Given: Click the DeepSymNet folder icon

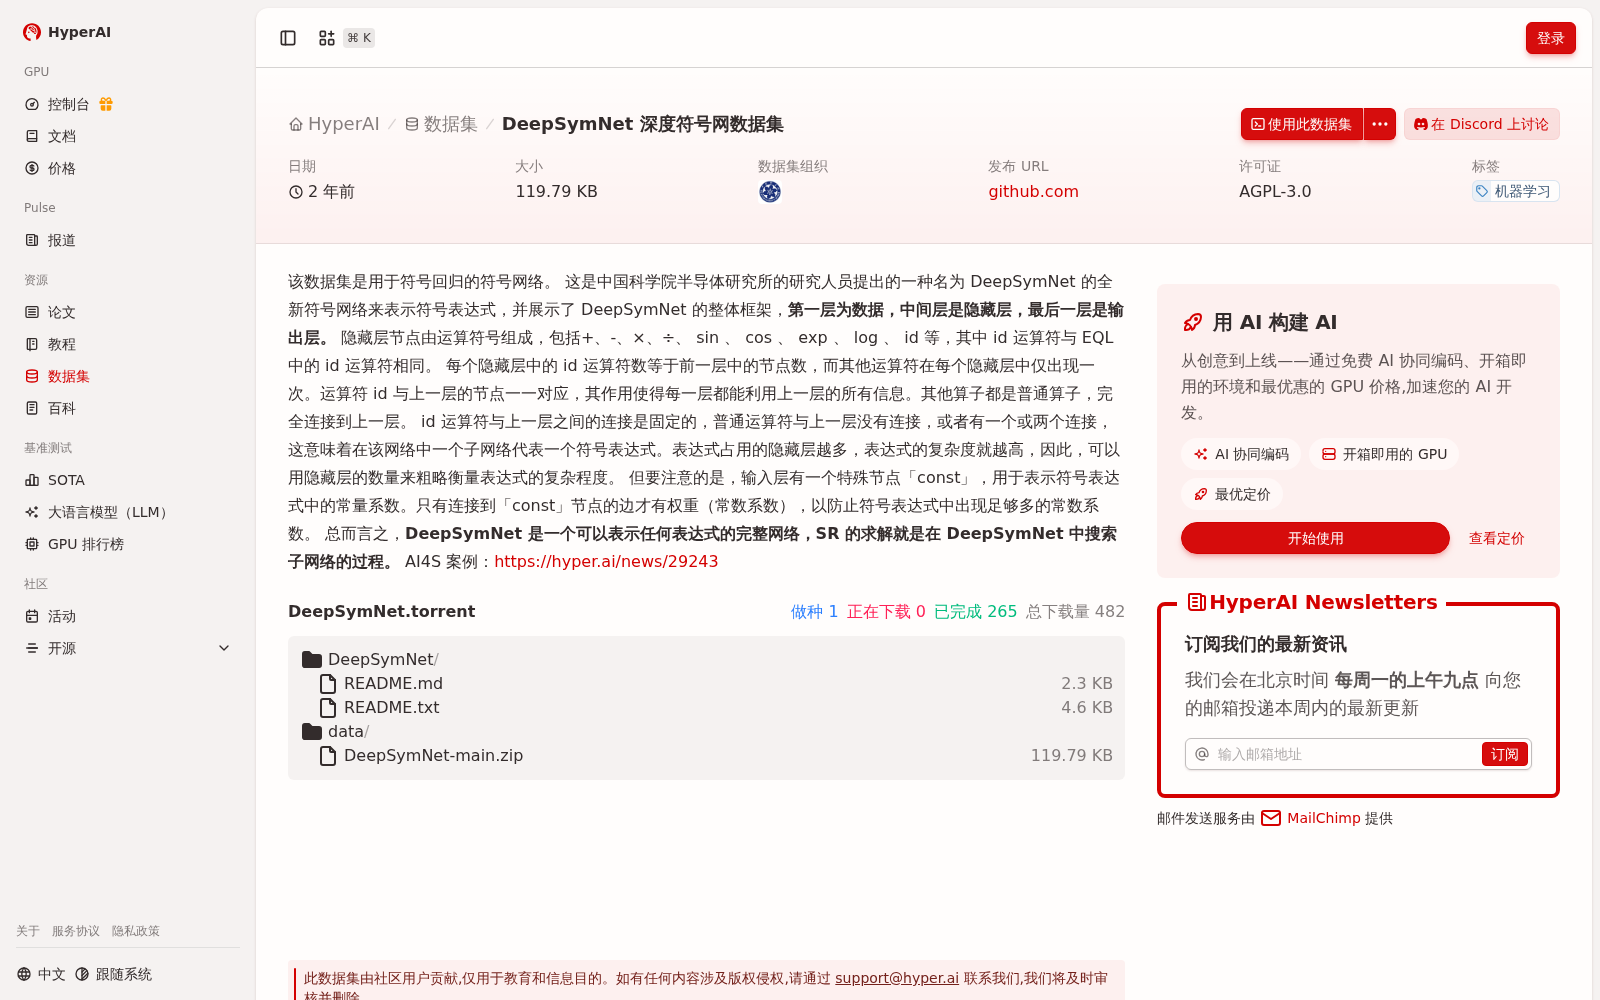Looking at the screenshot, I should pyautogui.click(x=312, y=660).
